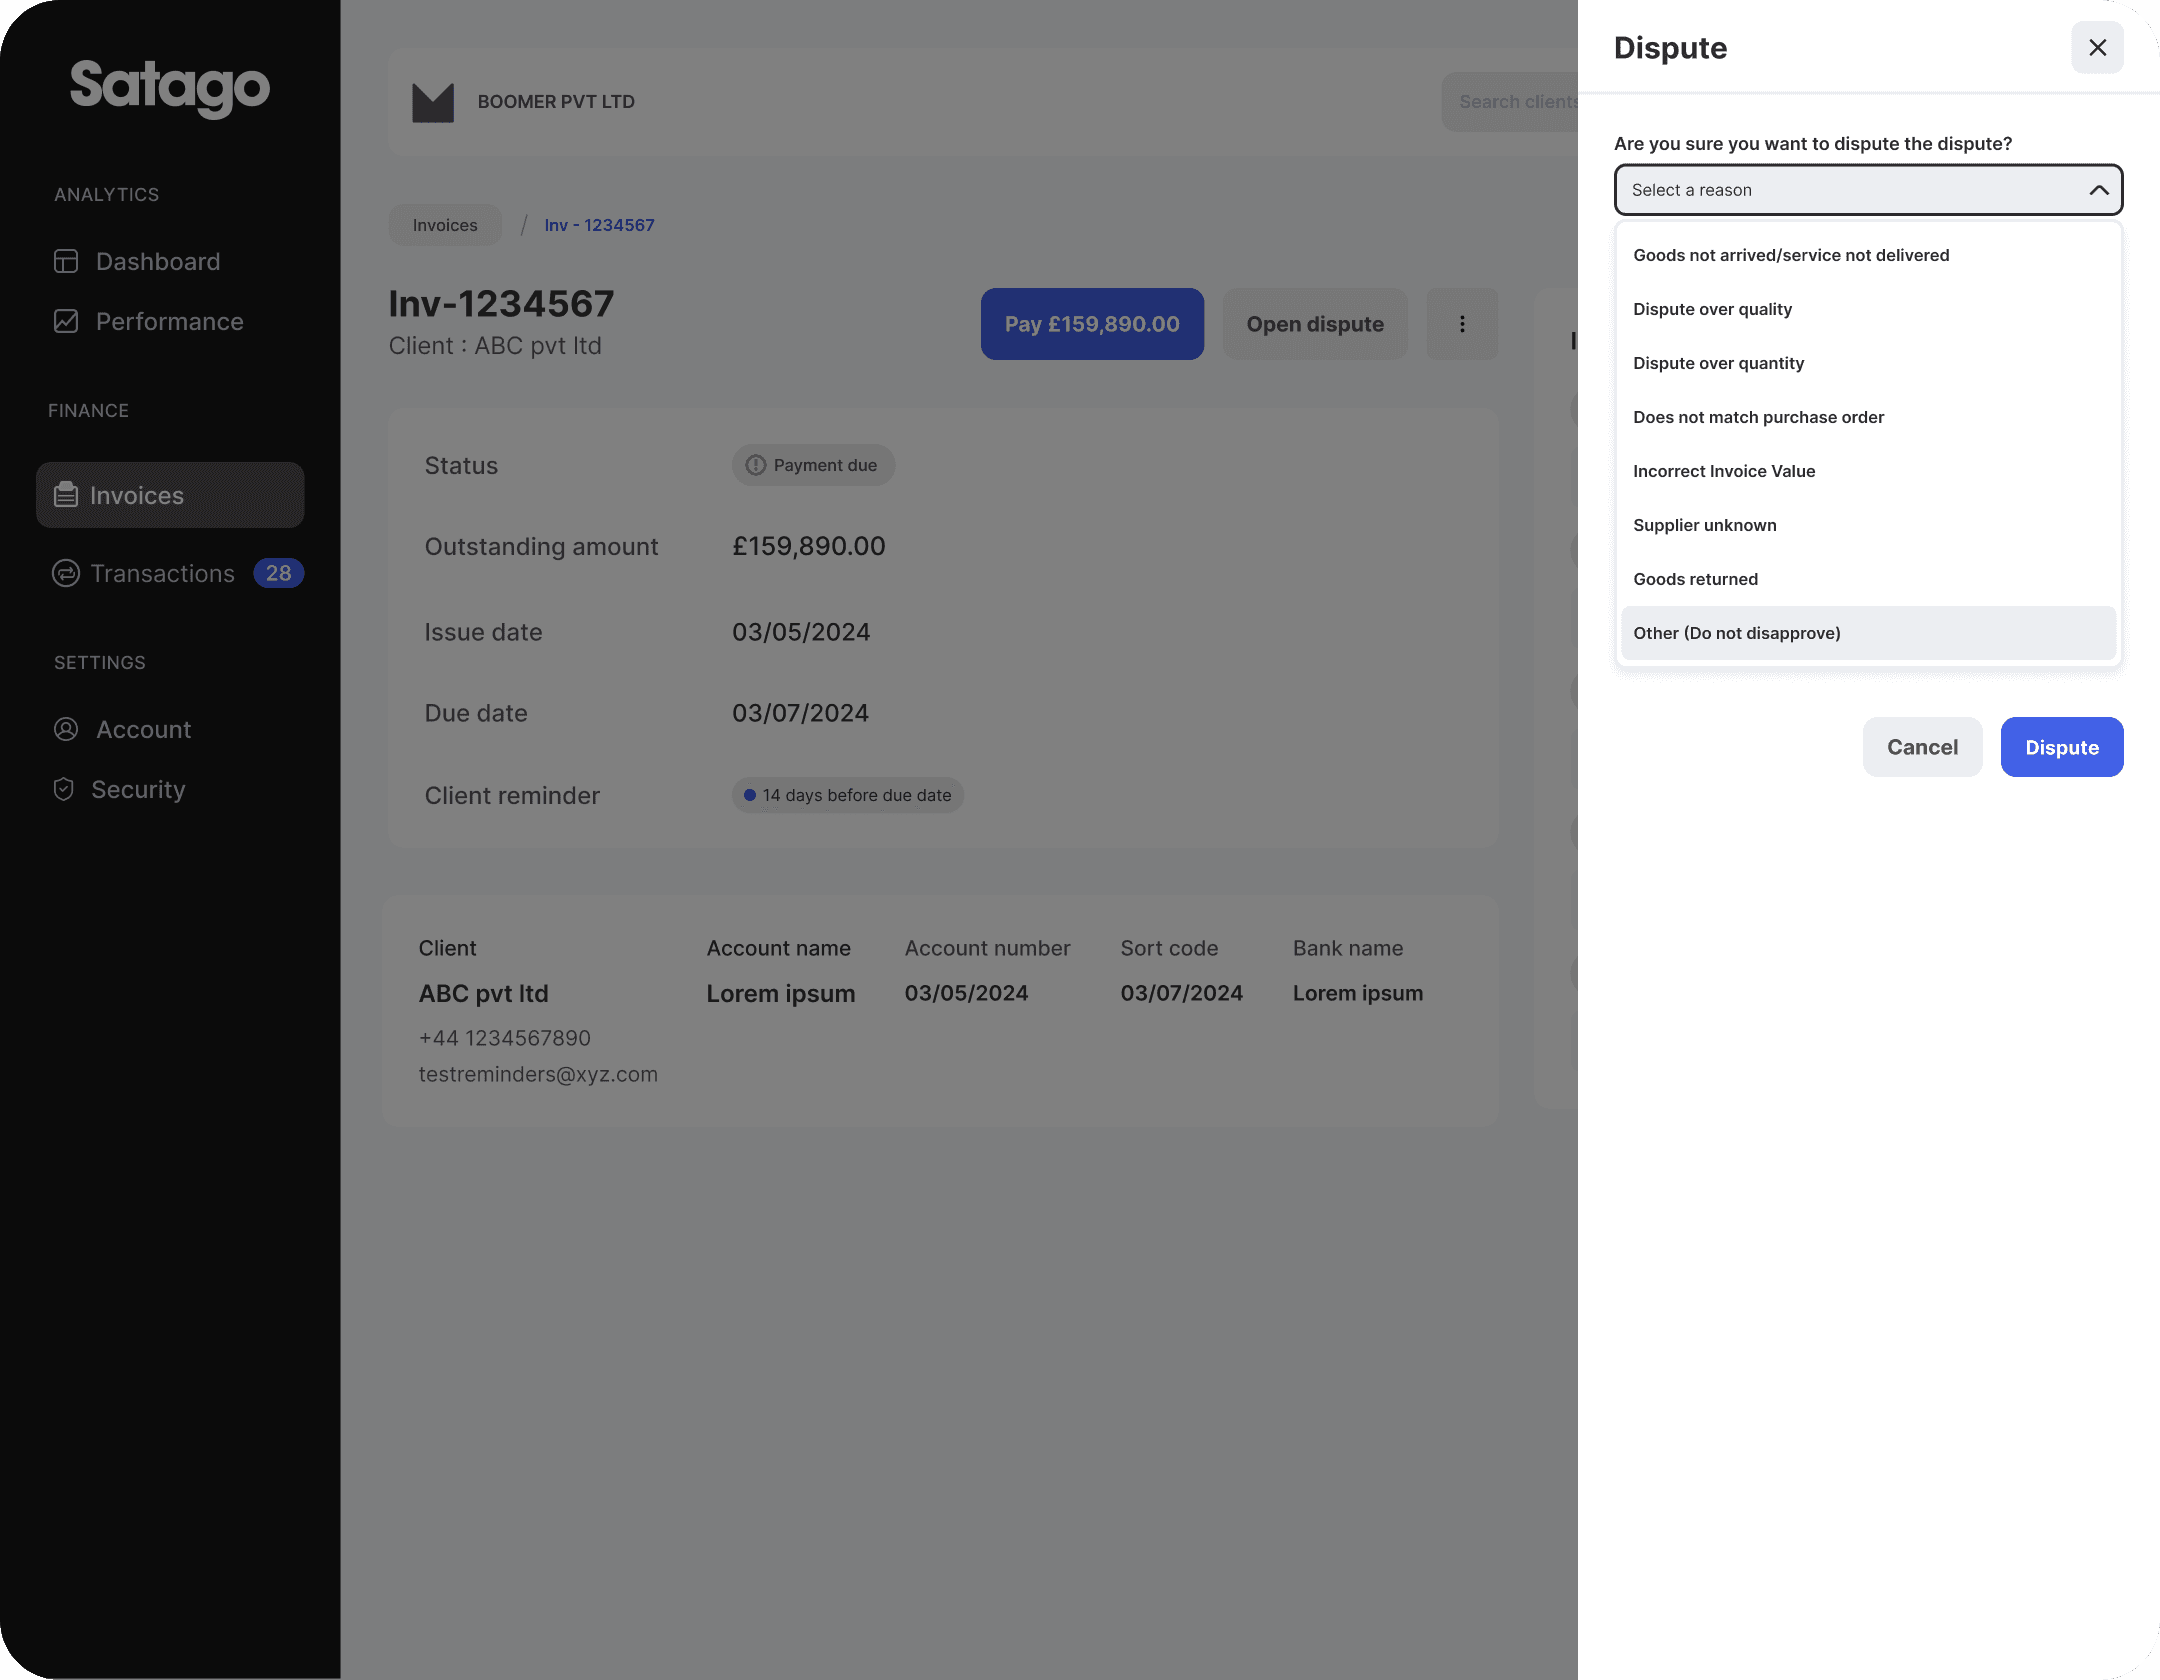Close the Dispute panel with X icon

(x=2097, y=48)
